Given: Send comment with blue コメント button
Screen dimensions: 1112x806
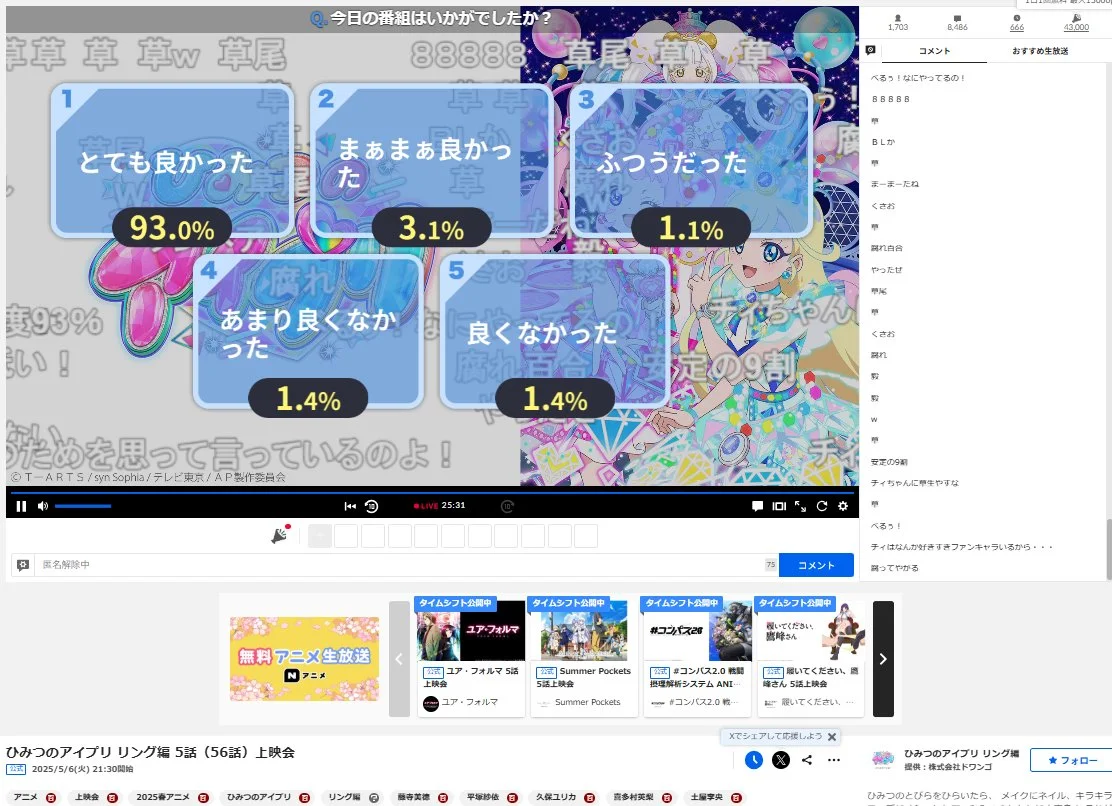Looking at the screenshot, I should (816, 565).
